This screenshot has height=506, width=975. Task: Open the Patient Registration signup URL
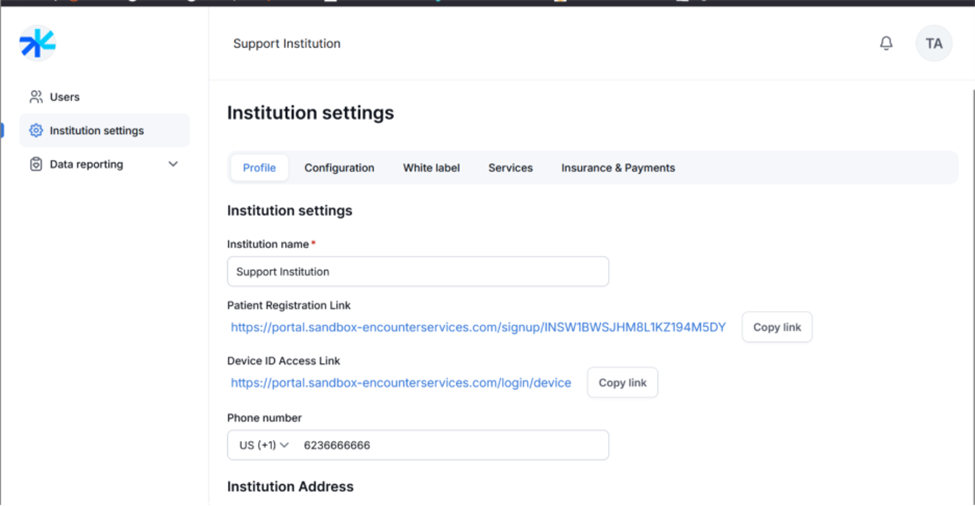point(478,328)
